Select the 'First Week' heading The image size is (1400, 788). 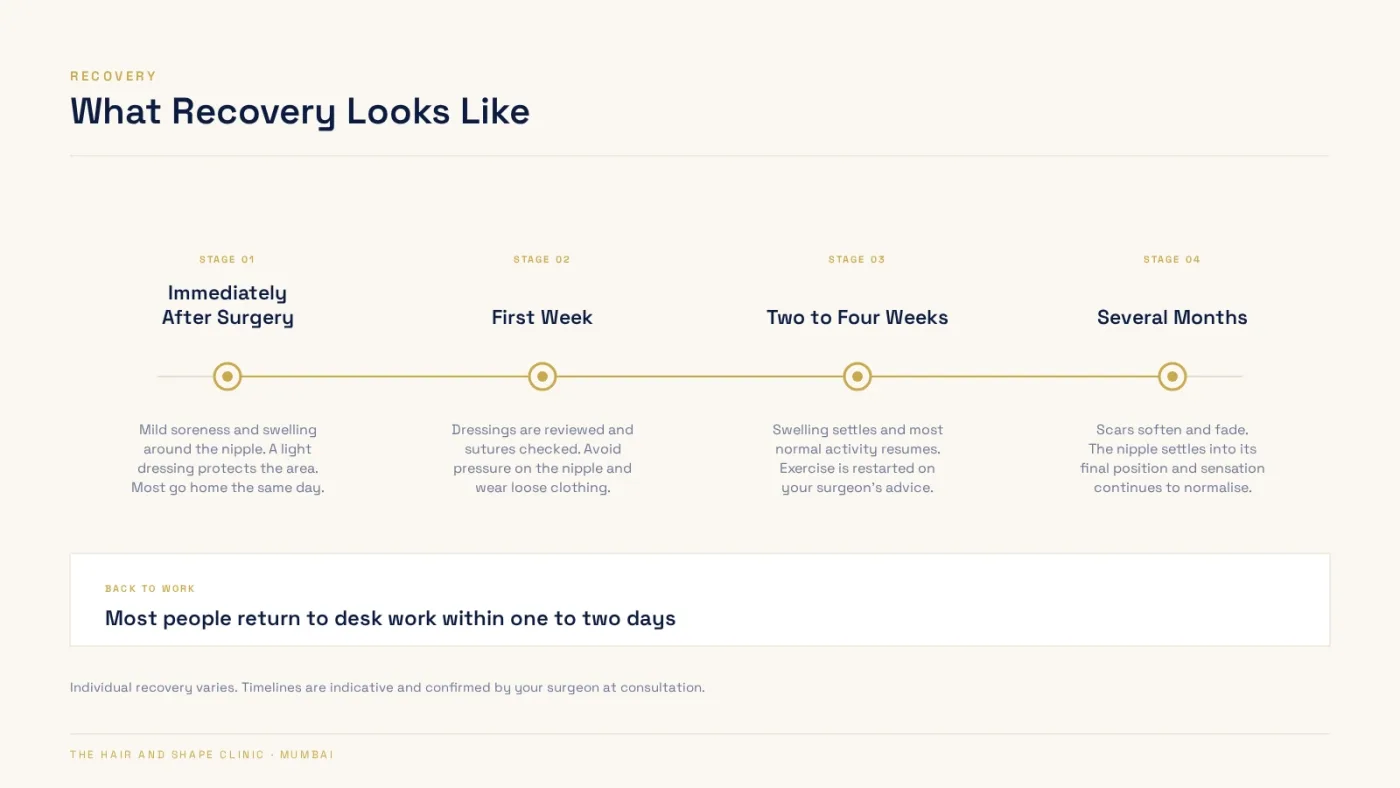(542, 317)
